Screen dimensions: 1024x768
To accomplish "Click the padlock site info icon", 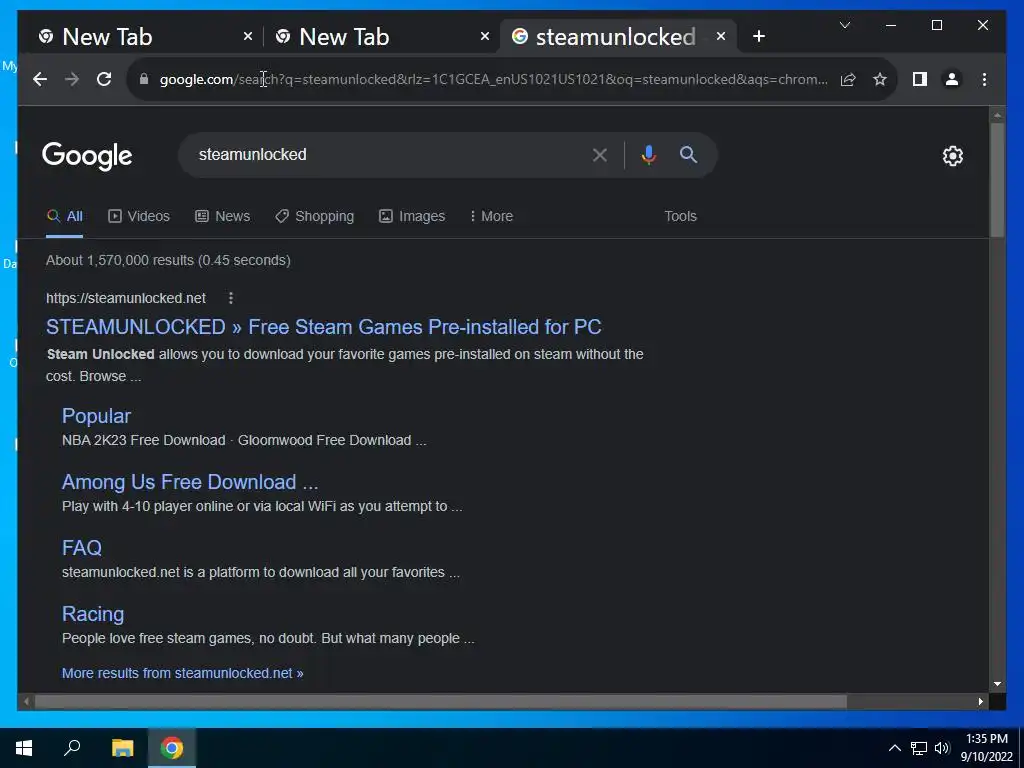I will [x=144, y=79].
